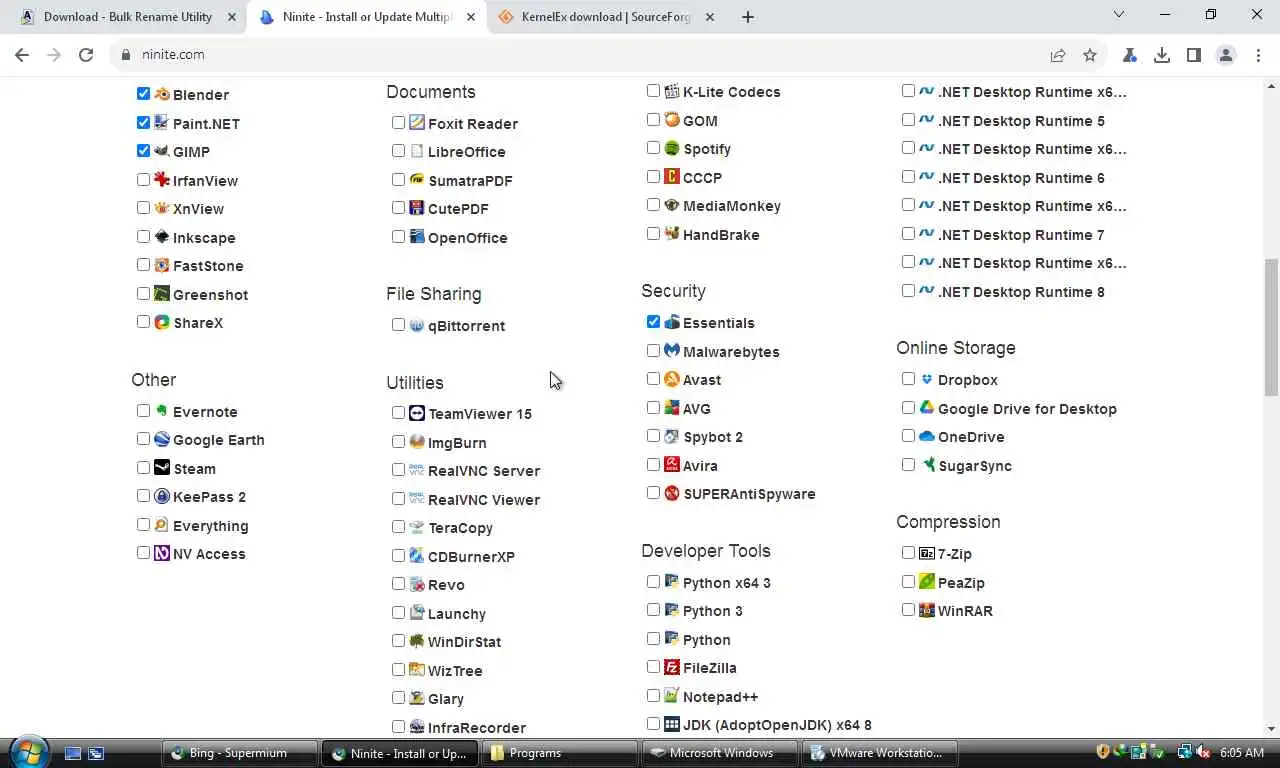Check the LibreOffice checkbox
Viewport: 1280px width, 768px height.
tap(398, 151)
